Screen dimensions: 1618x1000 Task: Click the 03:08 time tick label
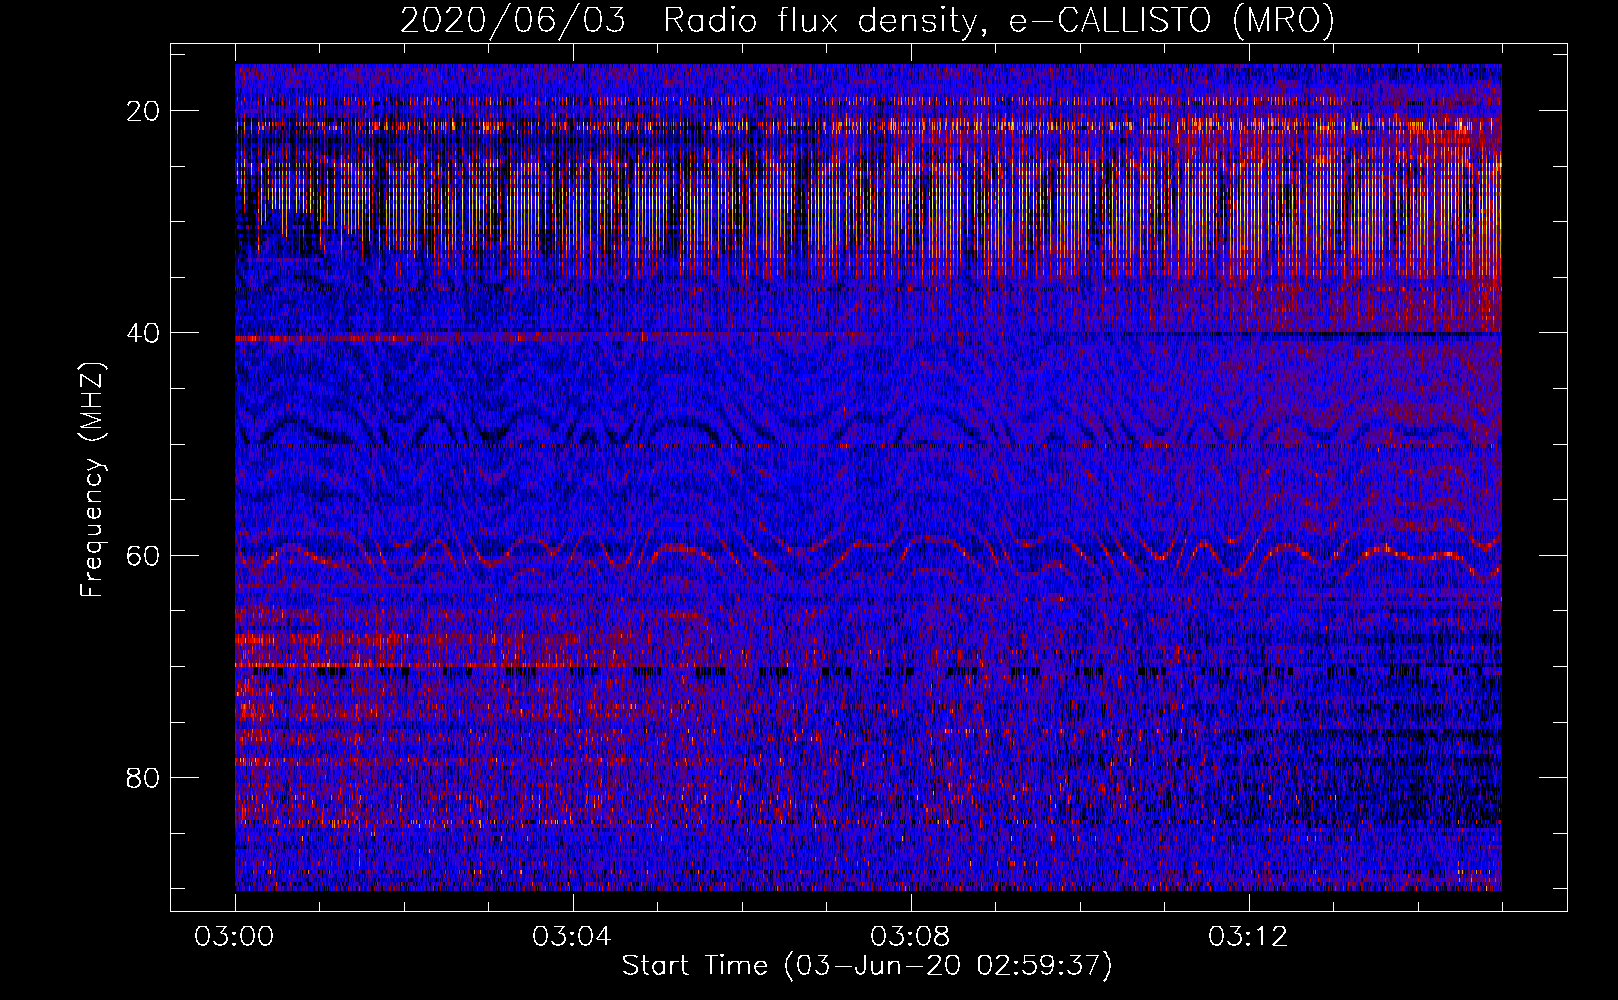(910, 937)
